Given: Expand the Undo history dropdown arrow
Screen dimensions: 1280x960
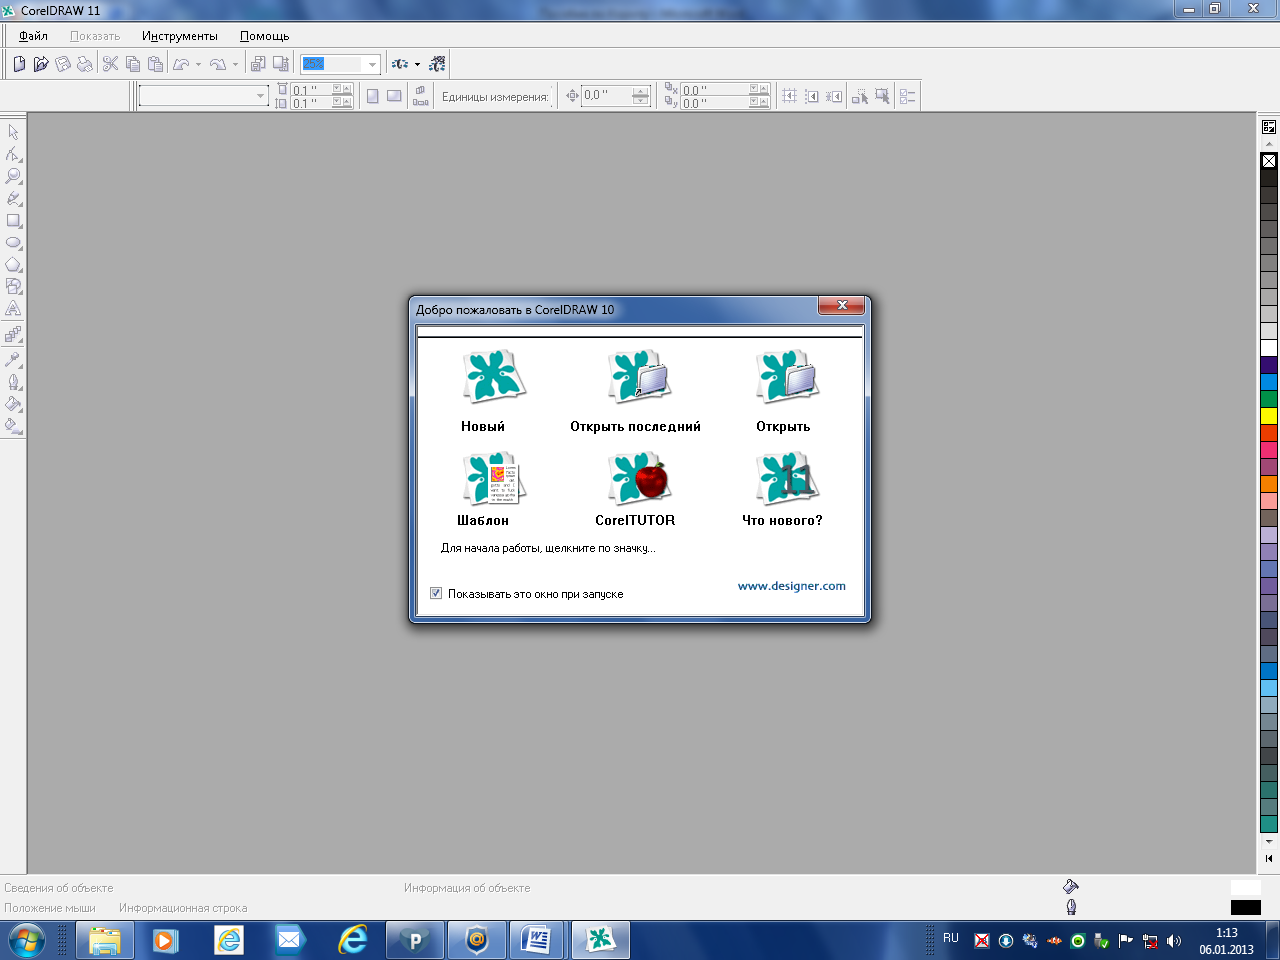Looking at the screenshot, I should [x=198, y=64].
